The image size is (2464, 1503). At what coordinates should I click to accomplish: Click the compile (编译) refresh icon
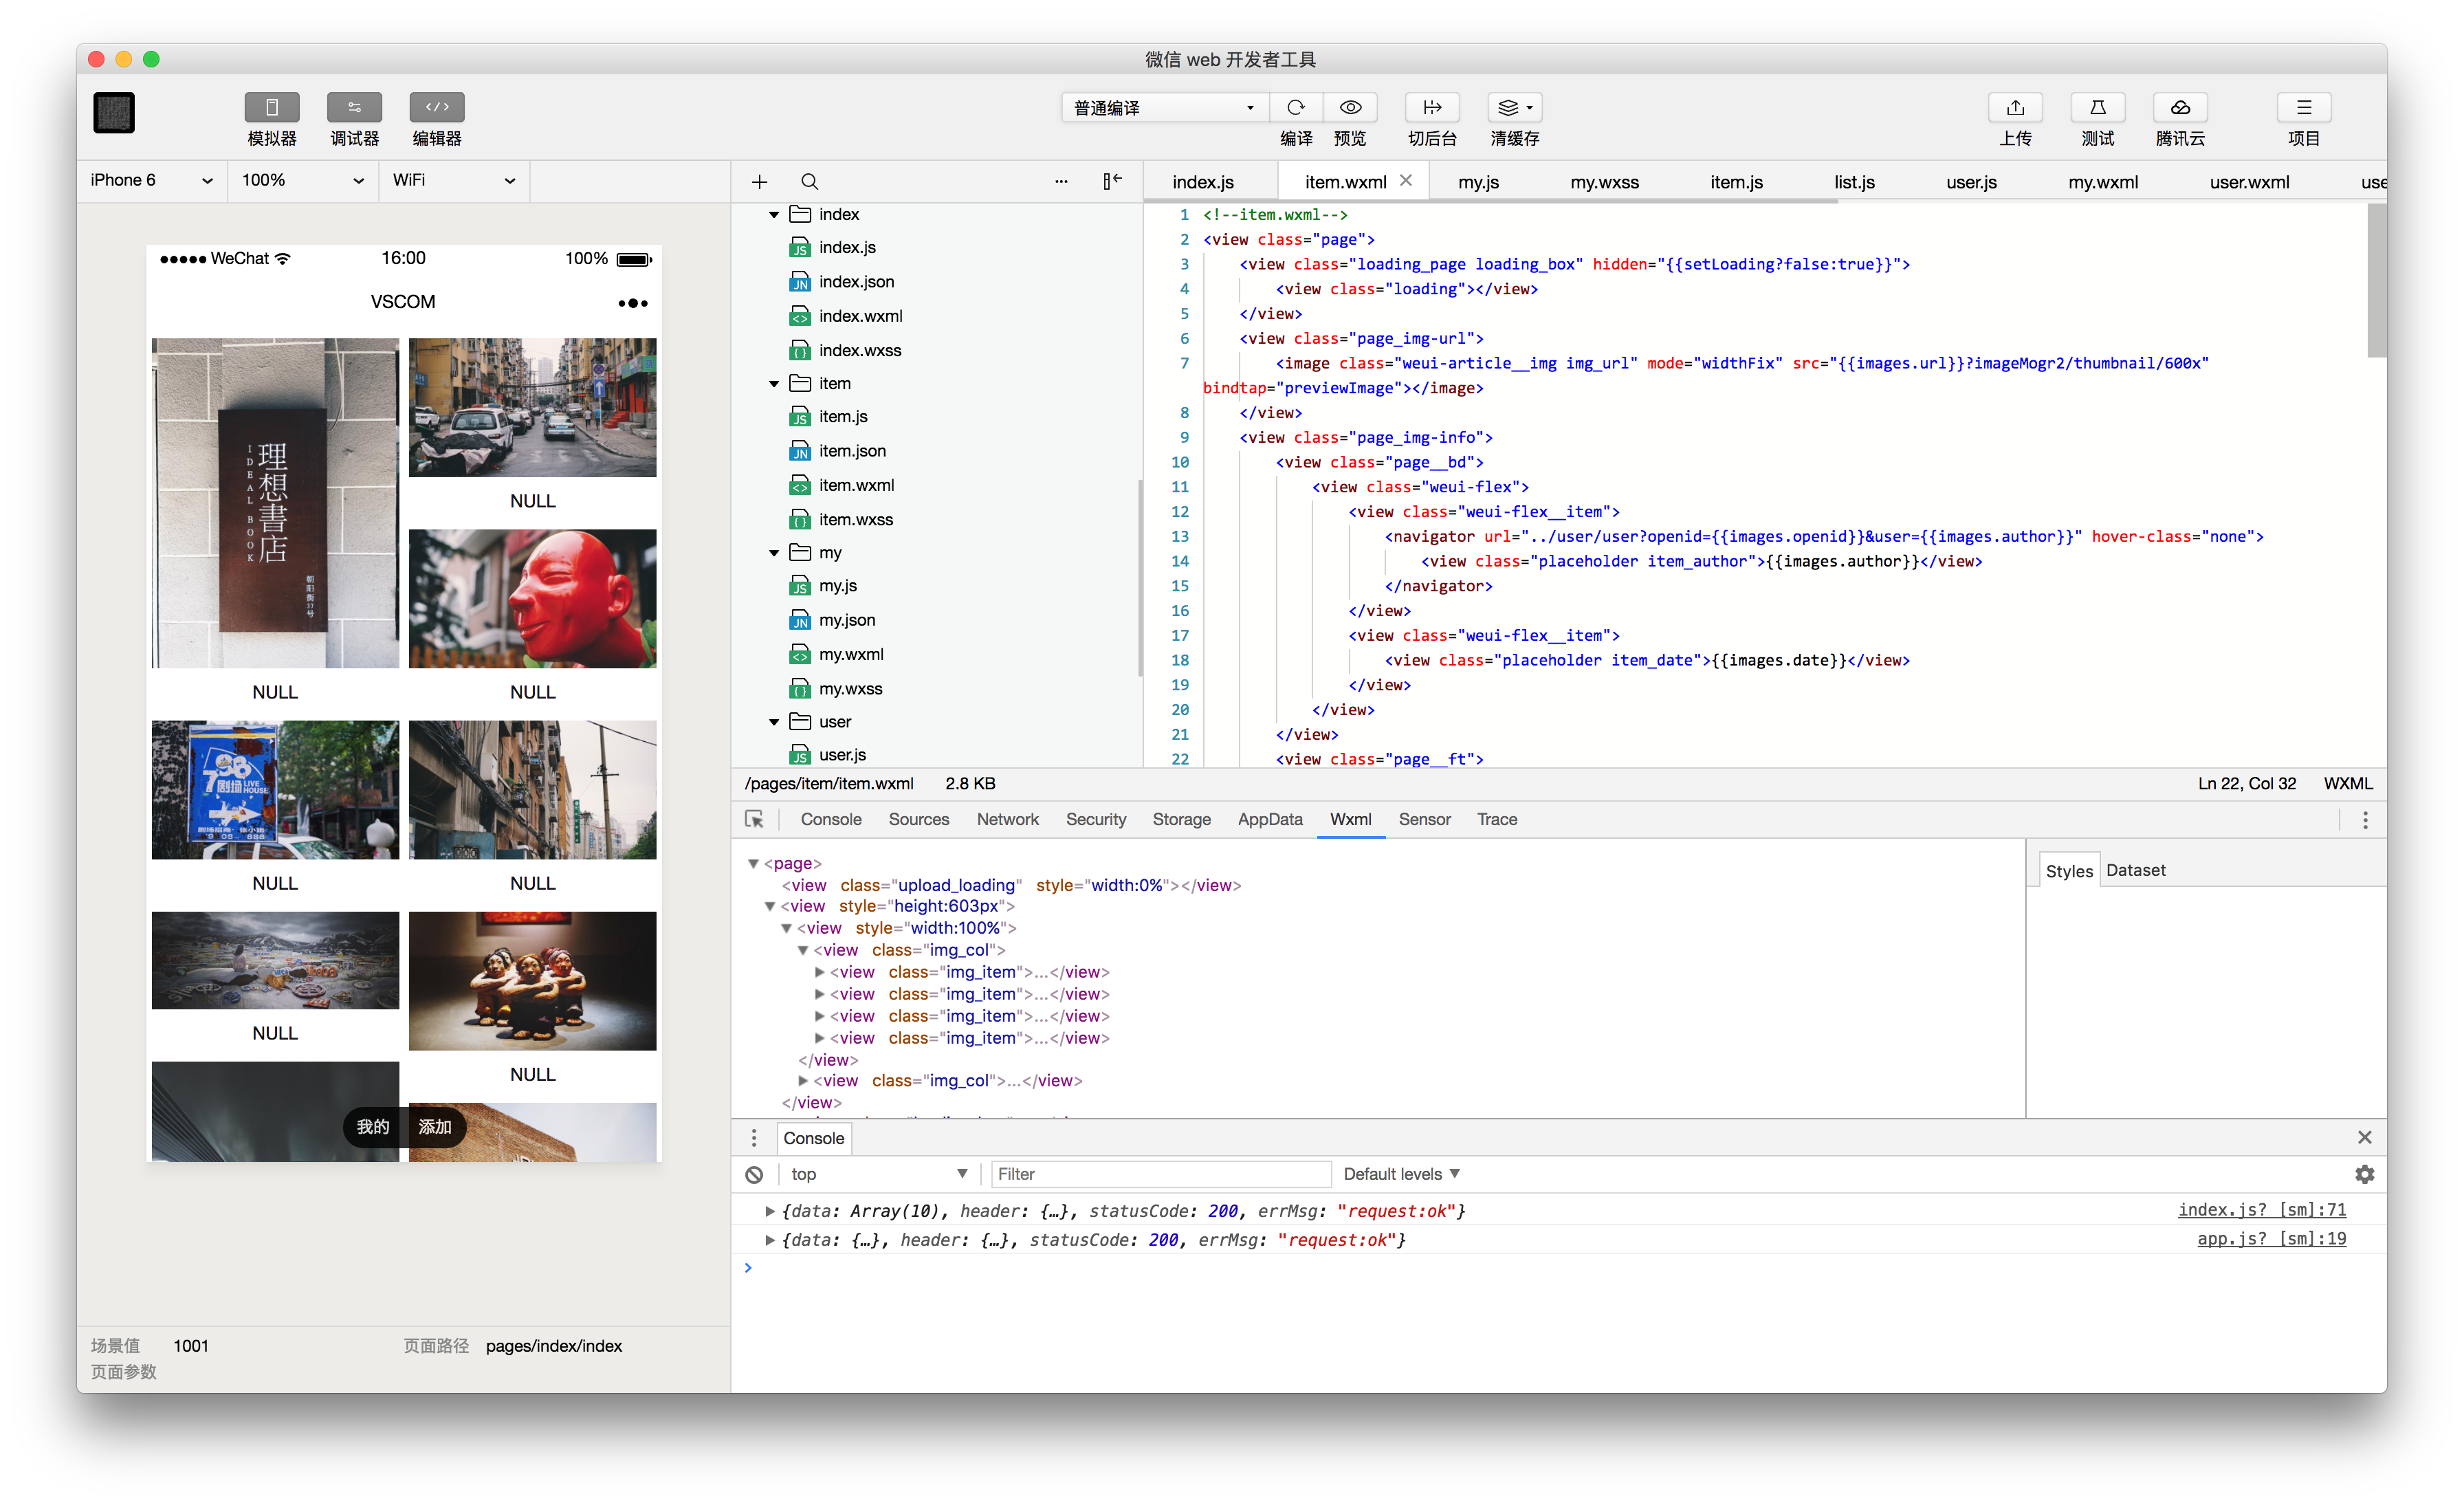1296,107
